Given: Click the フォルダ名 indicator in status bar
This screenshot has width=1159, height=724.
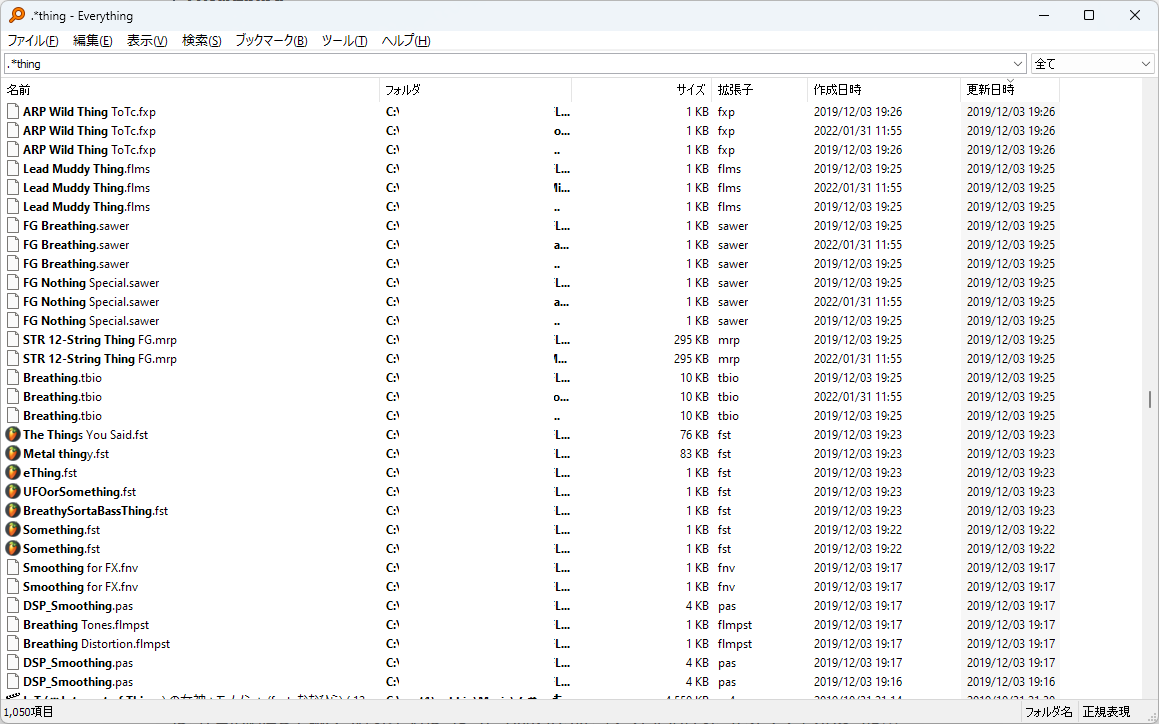Looking at the screenshot, I should (1048, 711).
